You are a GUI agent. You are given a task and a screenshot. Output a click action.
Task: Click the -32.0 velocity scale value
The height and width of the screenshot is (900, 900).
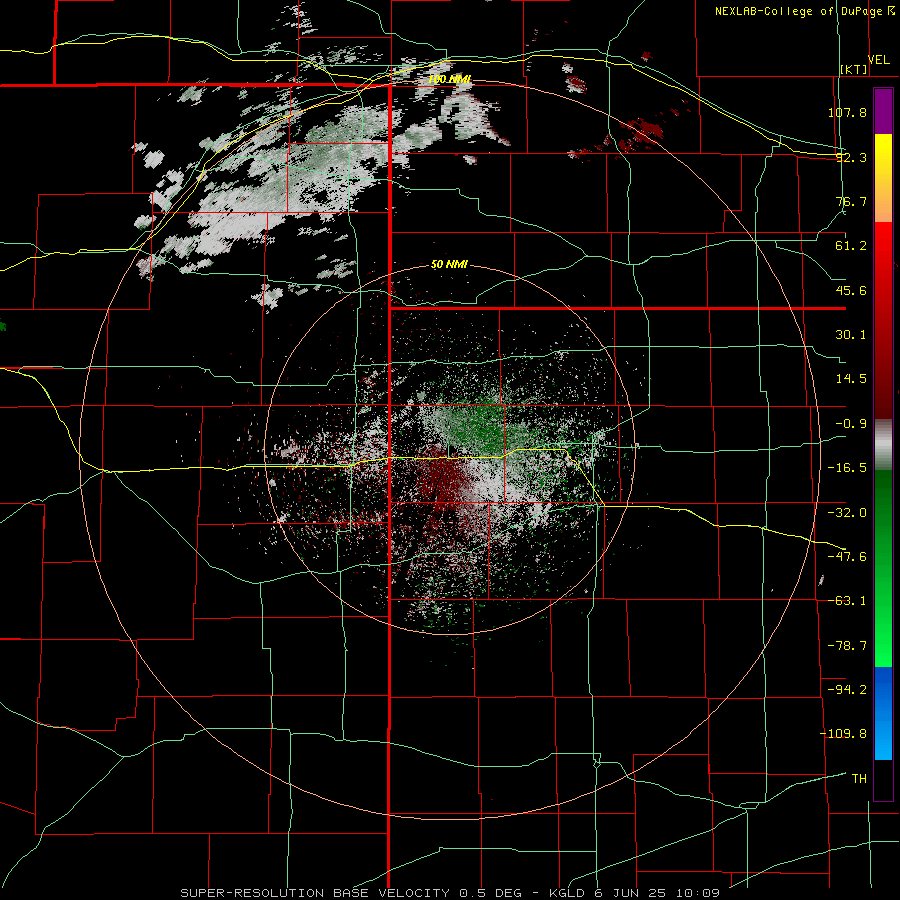(x=847, y=513)
